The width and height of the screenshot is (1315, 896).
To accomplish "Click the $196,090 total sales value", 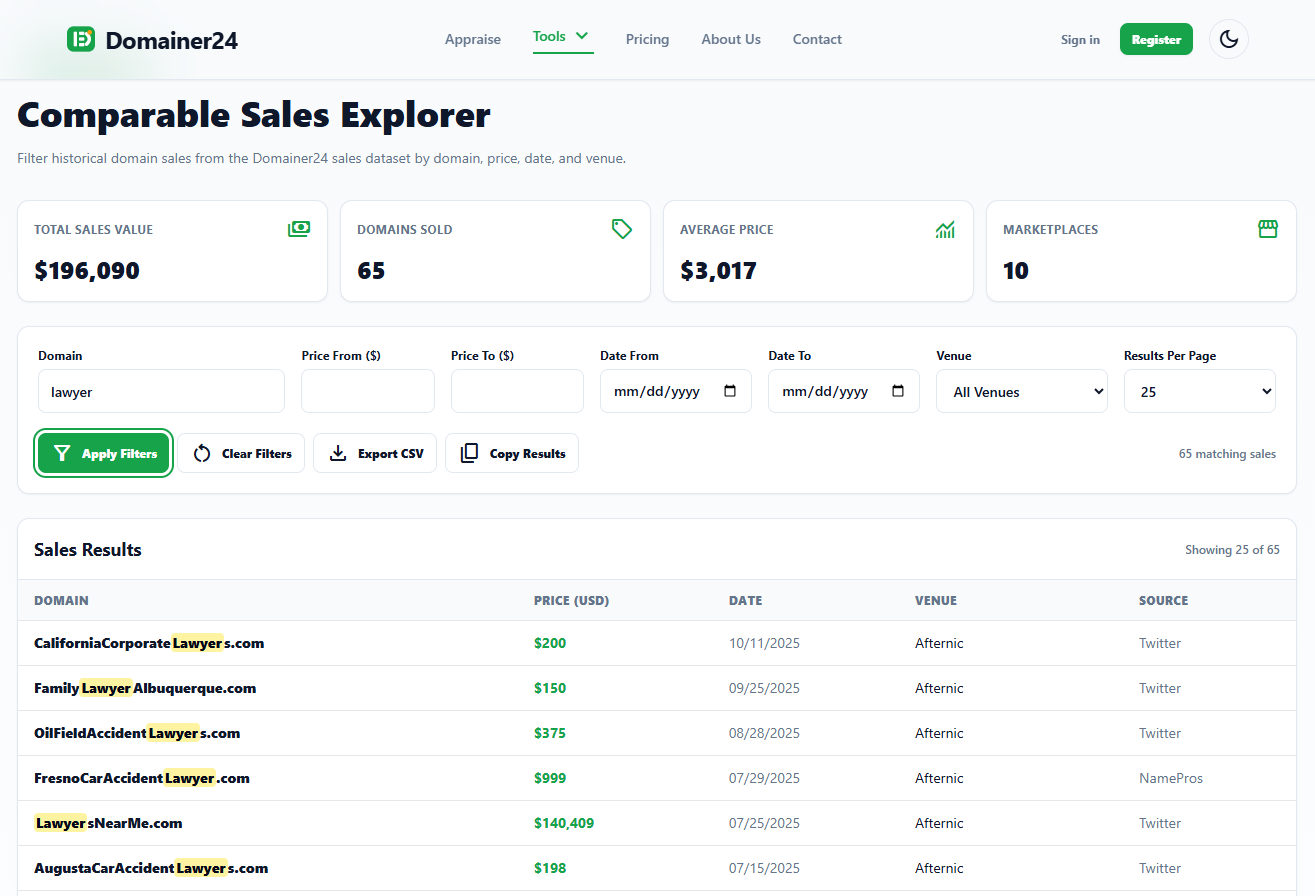I will (x=87, y=271).
